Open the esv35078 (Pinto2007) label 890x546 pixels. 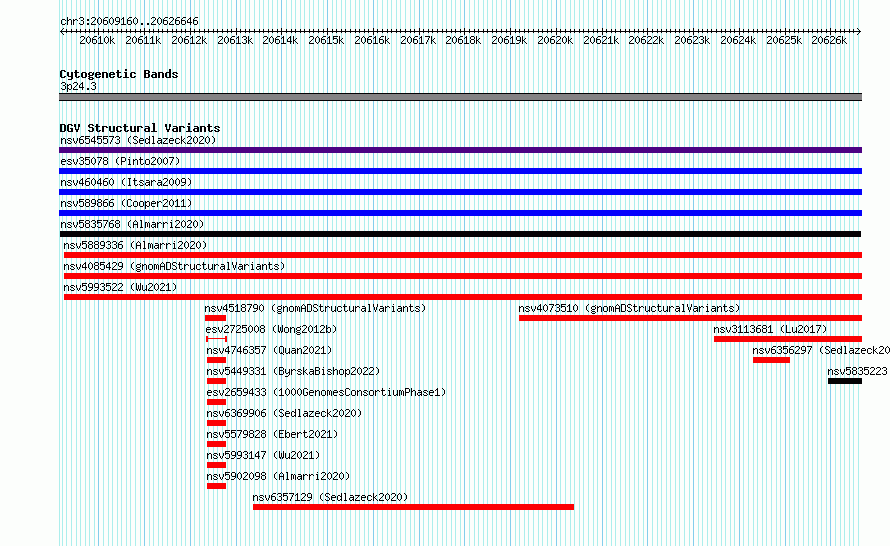point(120,161)
